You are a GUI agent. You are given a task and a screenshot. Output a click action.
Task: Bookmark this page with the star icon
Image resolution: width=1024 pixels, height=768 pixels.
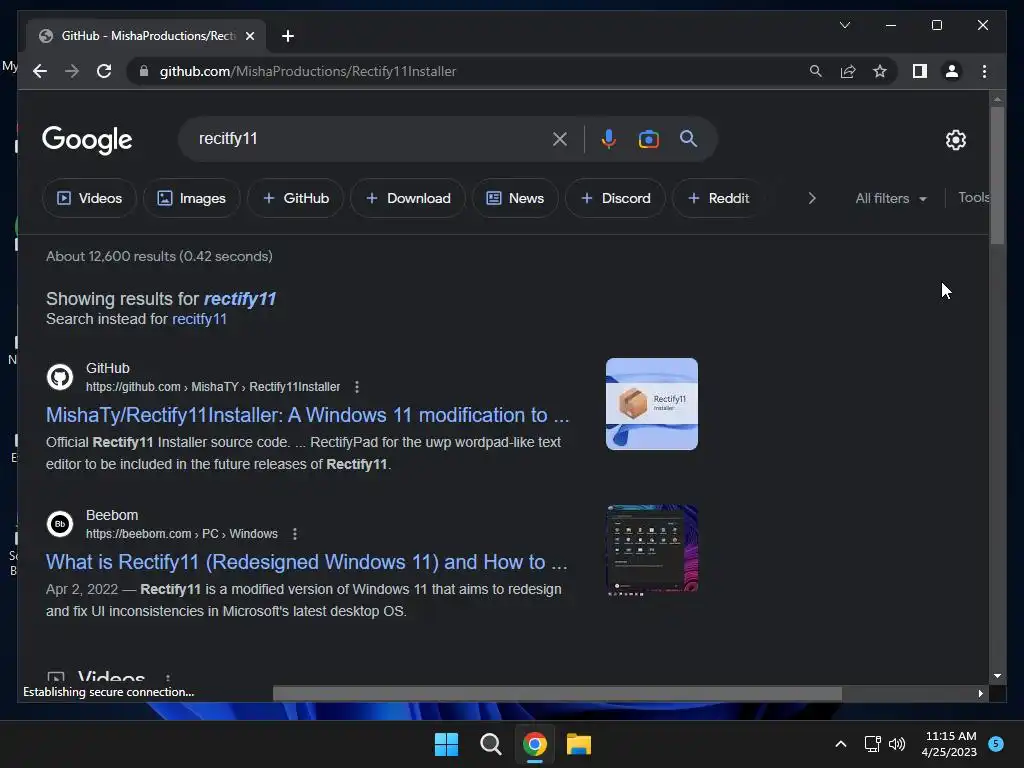click(880, 71)
